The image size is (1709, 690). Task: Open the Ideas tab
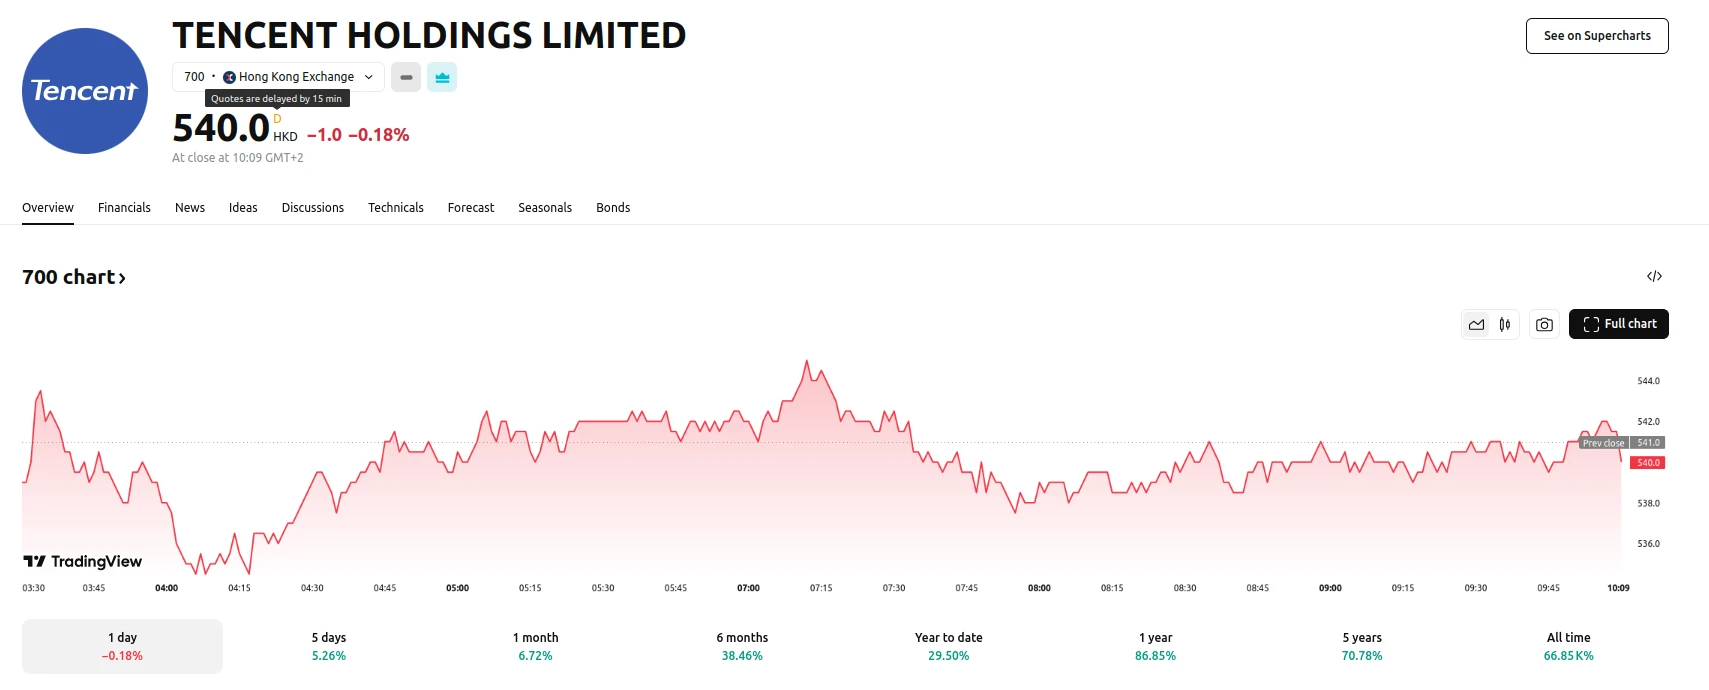click(243, 208)
